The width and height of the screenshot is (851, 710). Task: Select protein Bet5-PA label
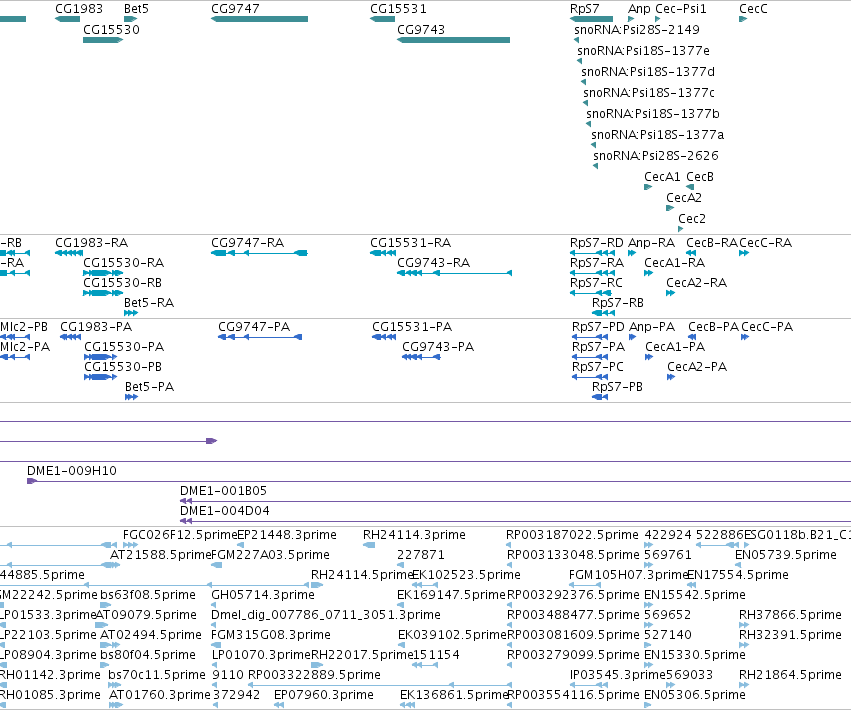[x=149, y=388]
